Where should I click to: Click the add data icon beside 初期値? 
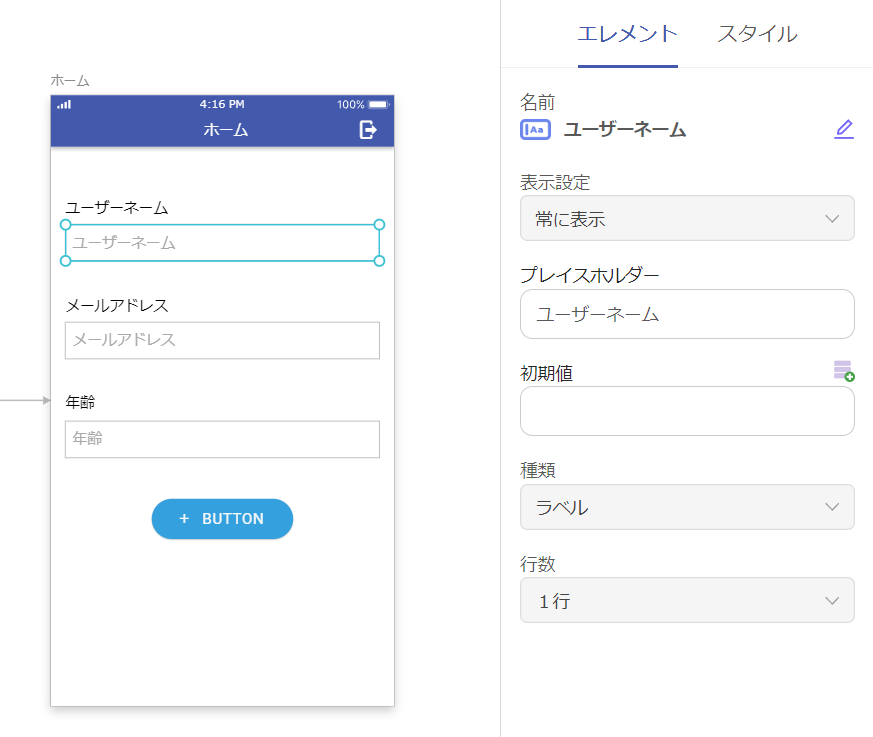pos(844,371)
